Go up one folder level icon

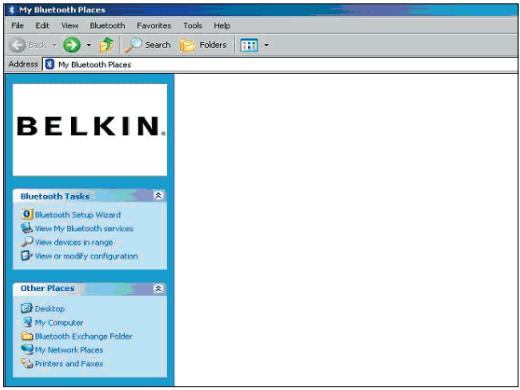click(107, 45)
